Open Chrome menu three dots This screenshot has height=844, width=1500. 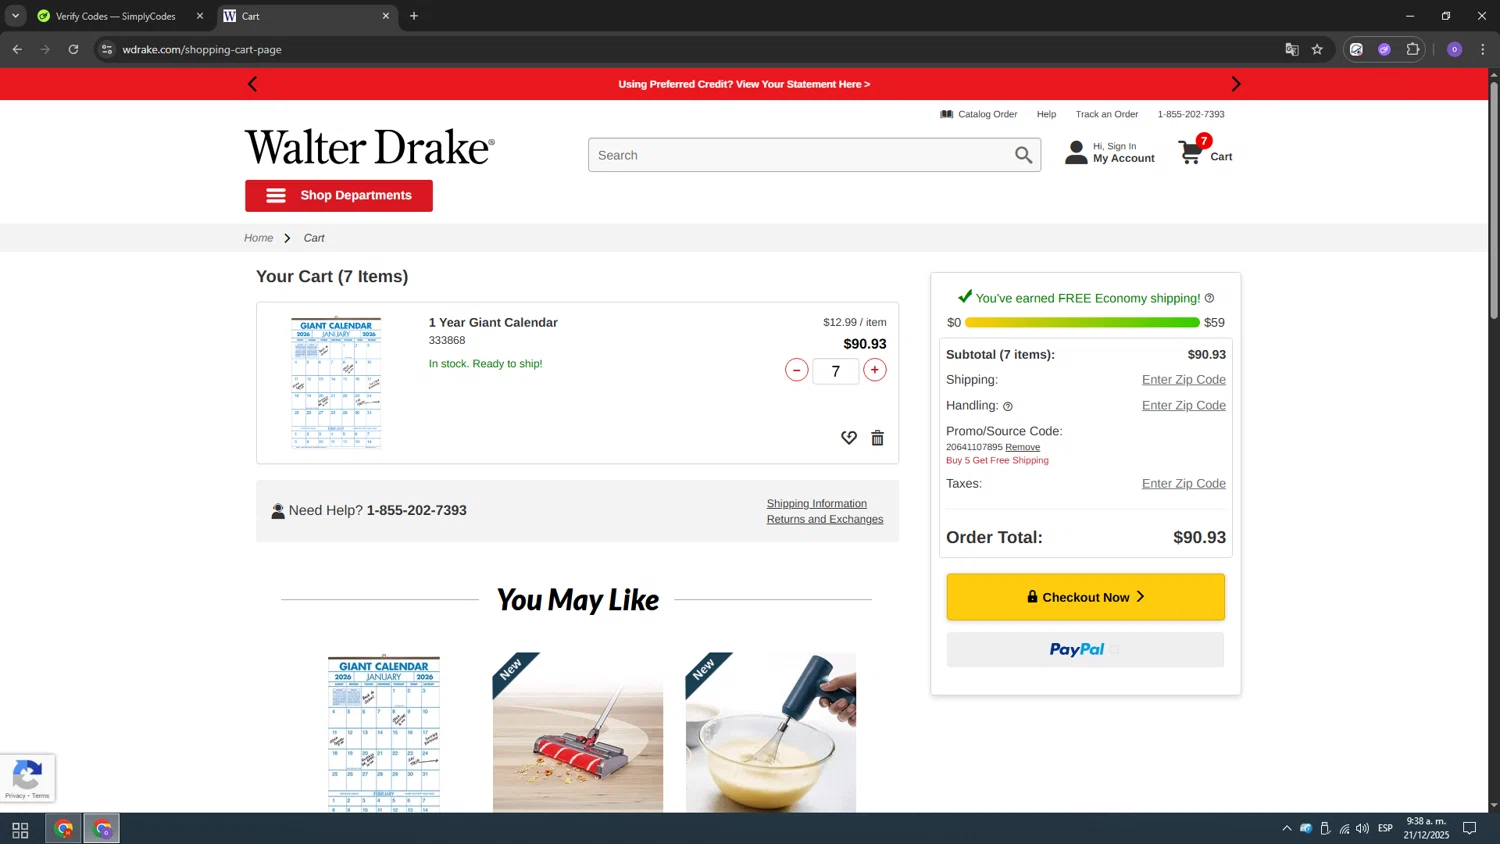[x=1482, y=49]
